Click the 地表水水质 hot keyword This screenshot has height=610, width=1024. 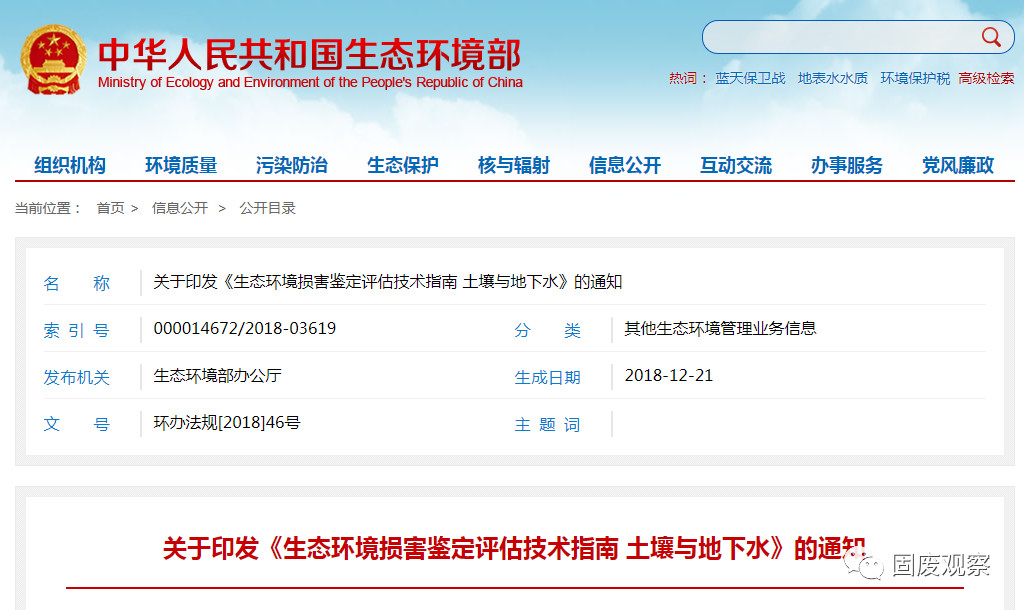(833, 78)
